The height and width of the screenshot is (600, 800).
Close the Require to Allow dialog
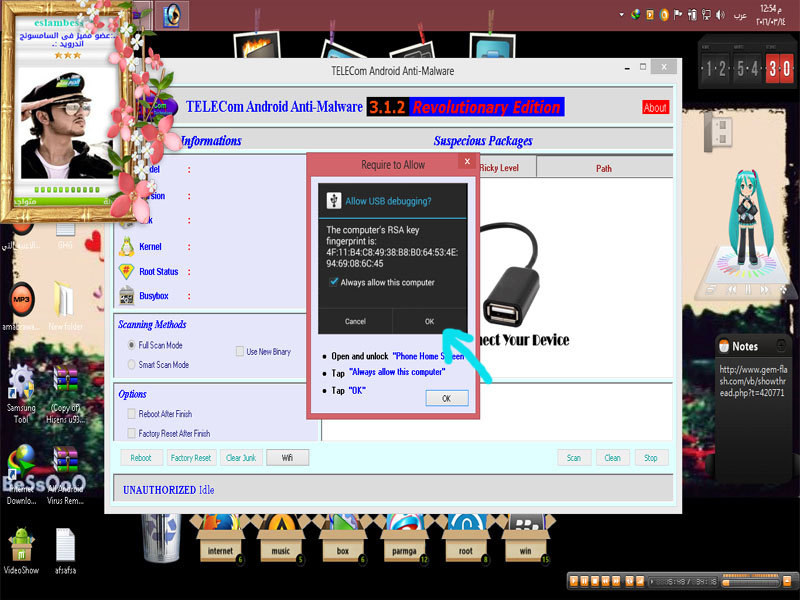[467, 162]
